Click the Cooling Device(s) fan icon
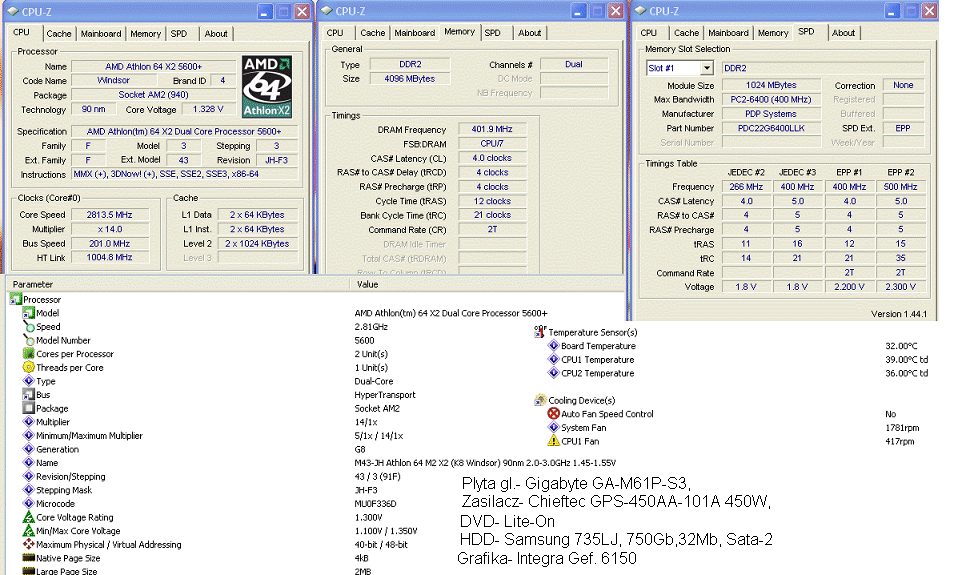The height and width of the screenshot is (575, 958). pyautogui.click(x=540, y=400)
